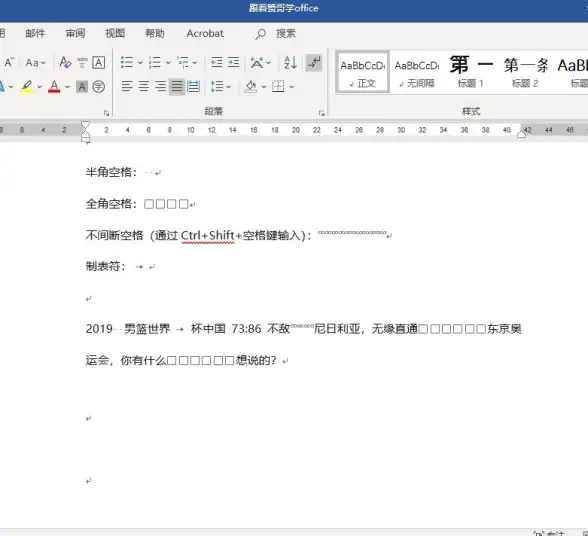
Task: Click the text 半角空格
Action: 109,172
